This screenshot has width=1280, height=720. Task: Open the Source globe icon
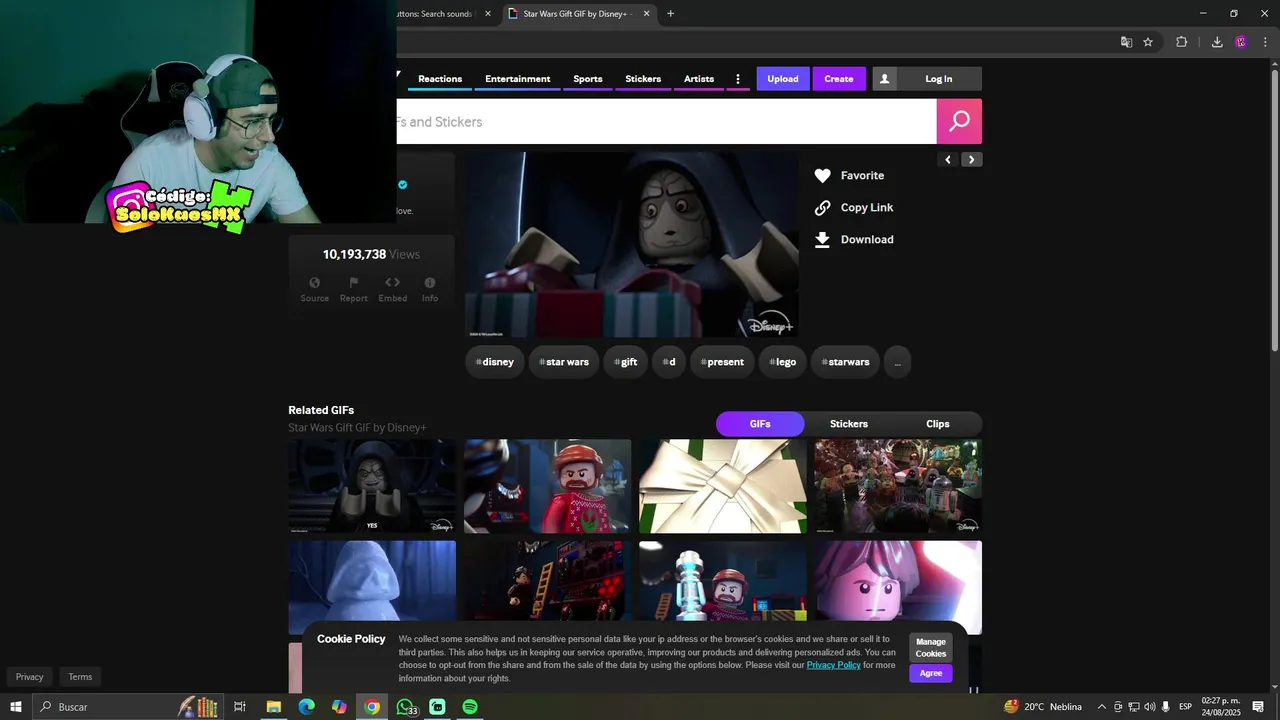pos(314,283)
